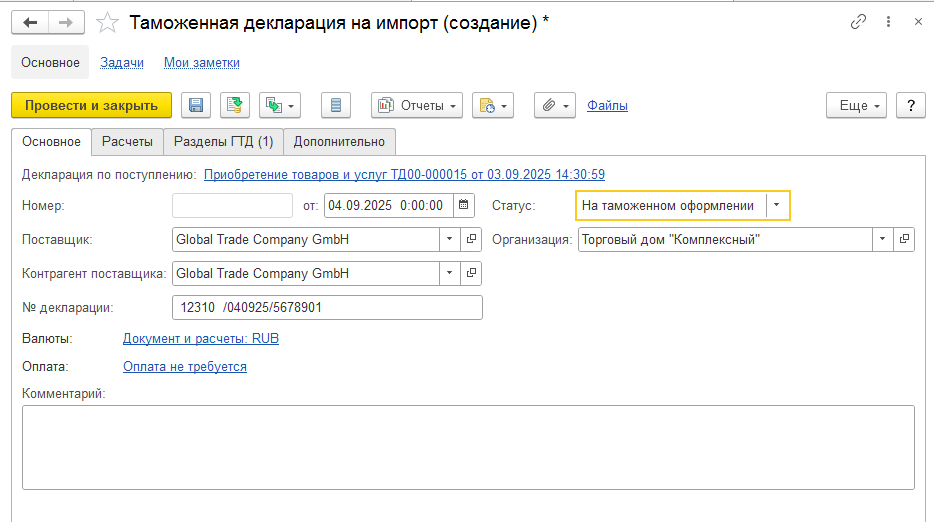Open the Оплата не требуется link

pyautogui.click(x=185, y=366)
